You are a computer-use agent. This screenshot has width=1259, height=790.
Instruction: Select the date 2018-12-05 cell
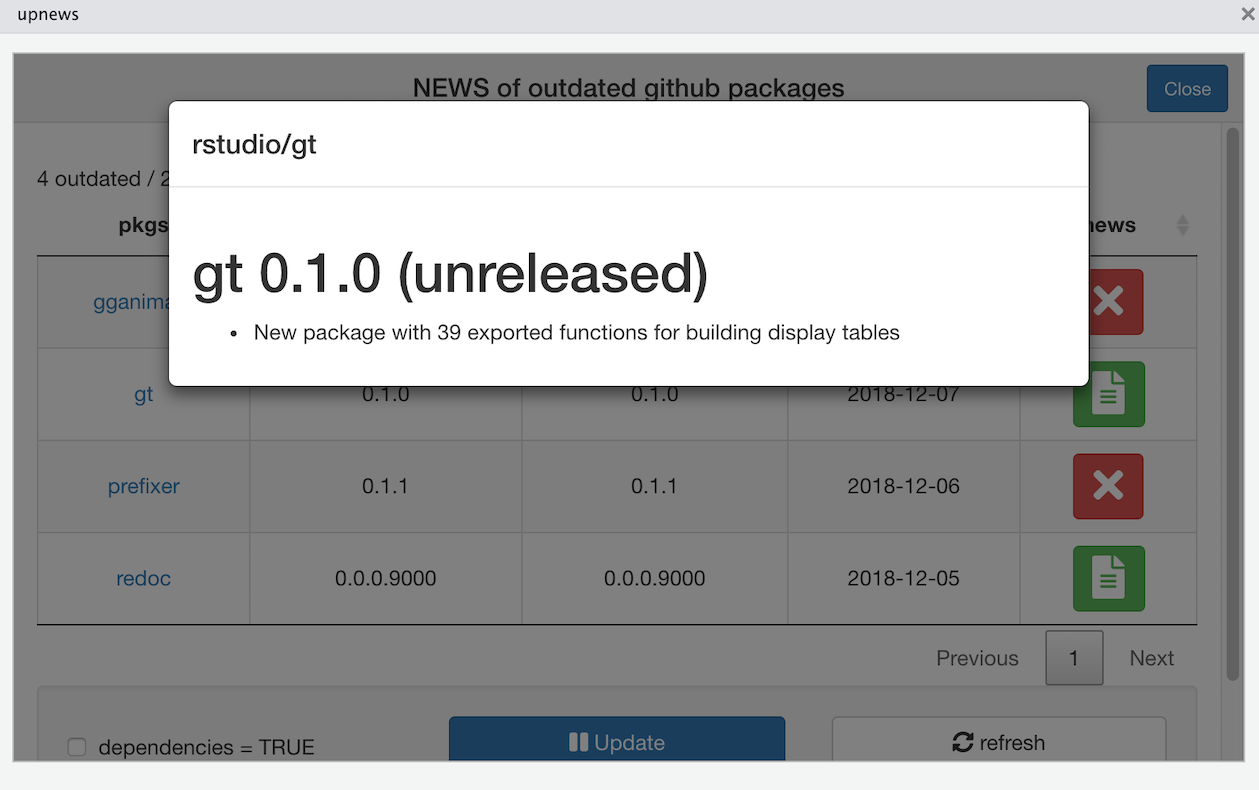click(x=903, y=578)
